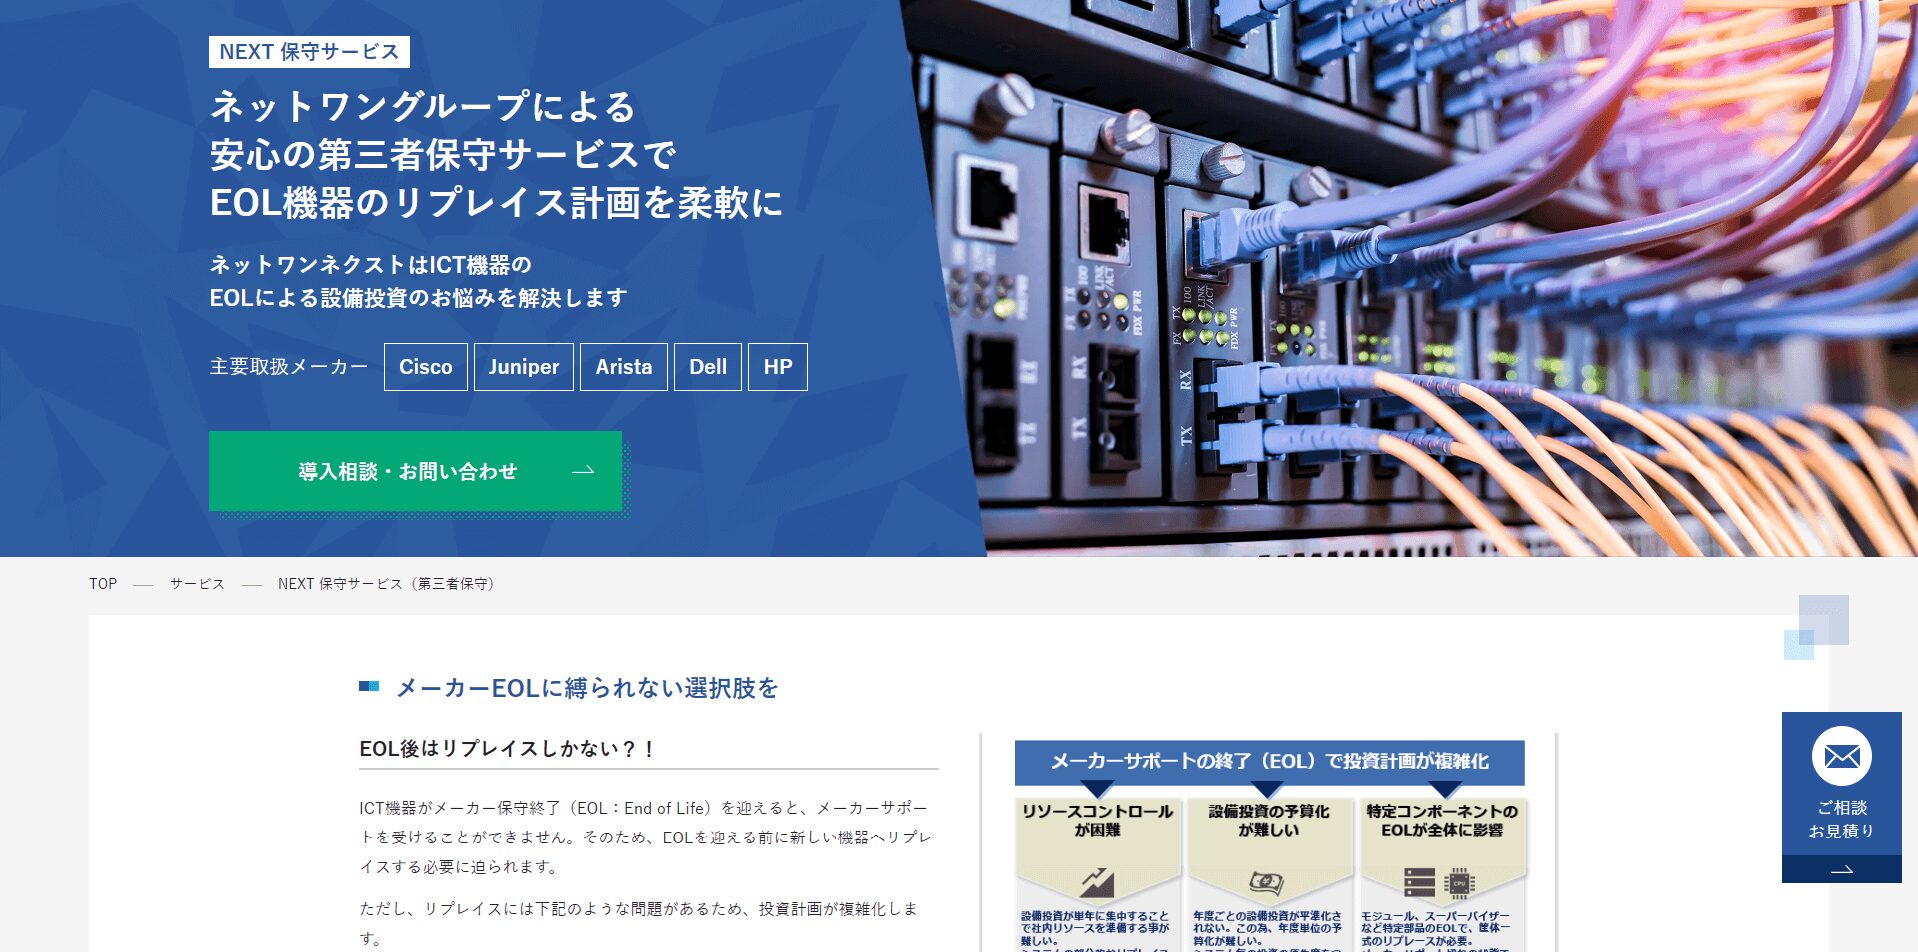Click the hero headline EOL機器のリプレイス計画を柔軟に
The image size is (1918, 952).
[496, 203]
